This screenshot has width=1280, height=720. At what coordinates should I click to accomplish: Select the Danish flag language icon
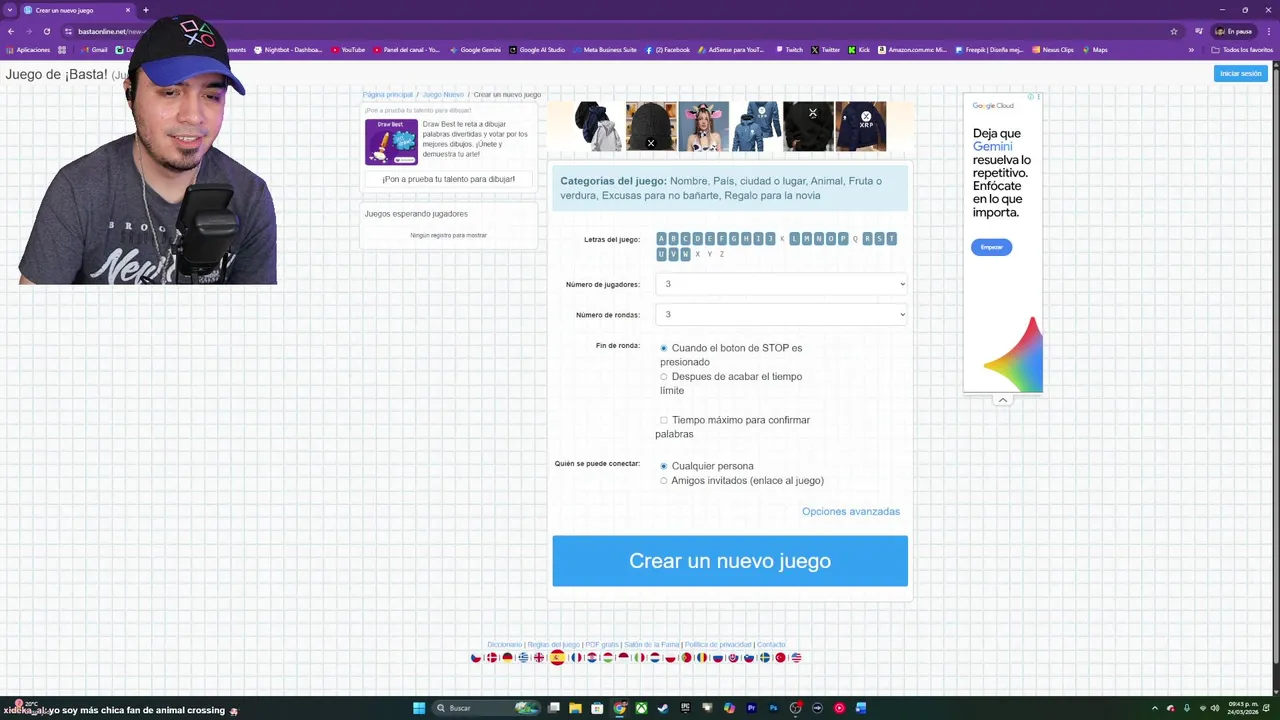click(x=492, y=658)
